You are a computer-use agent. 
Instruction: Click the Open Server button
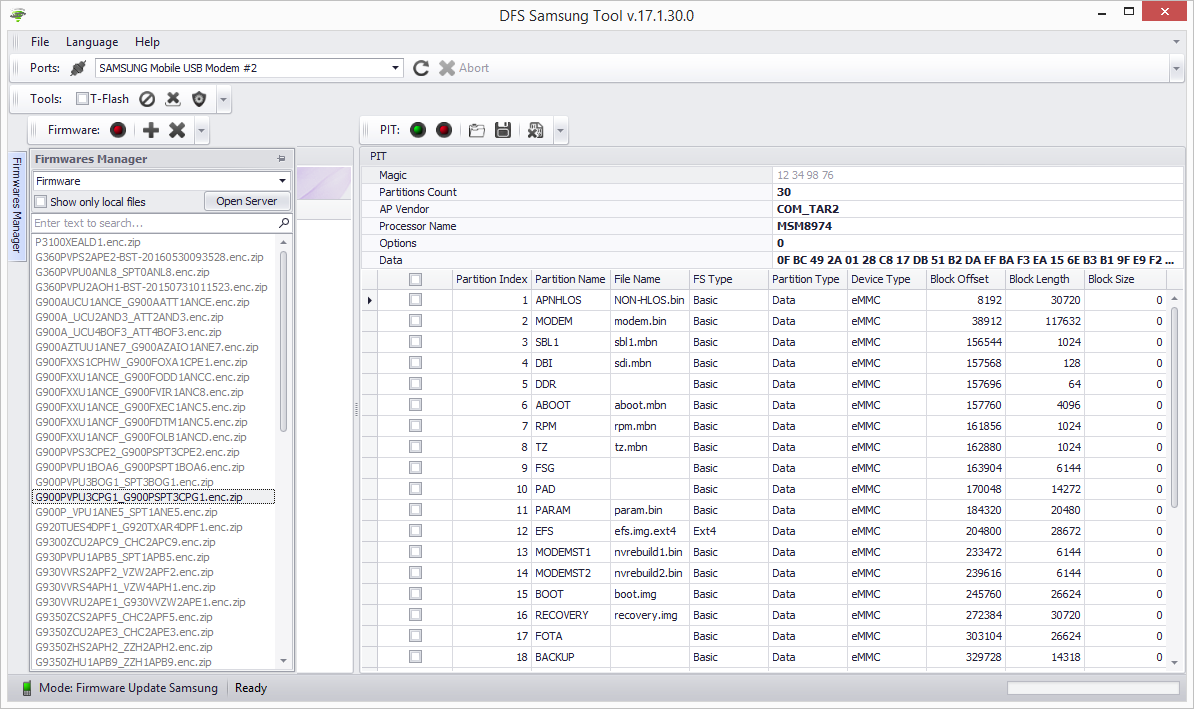tap(247, 201)
